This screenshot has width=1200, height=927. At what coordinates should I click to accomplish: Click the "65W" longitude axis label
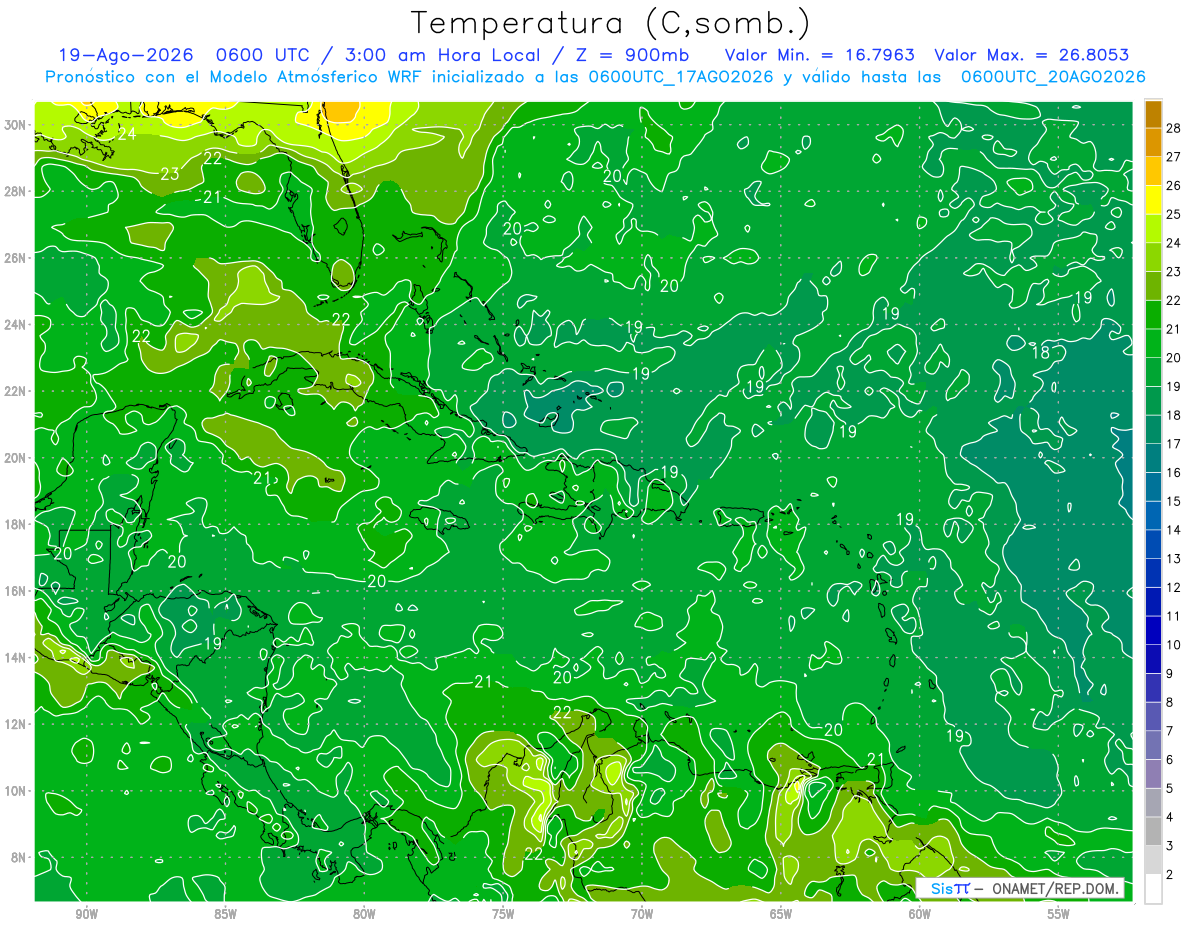[781, 914]
